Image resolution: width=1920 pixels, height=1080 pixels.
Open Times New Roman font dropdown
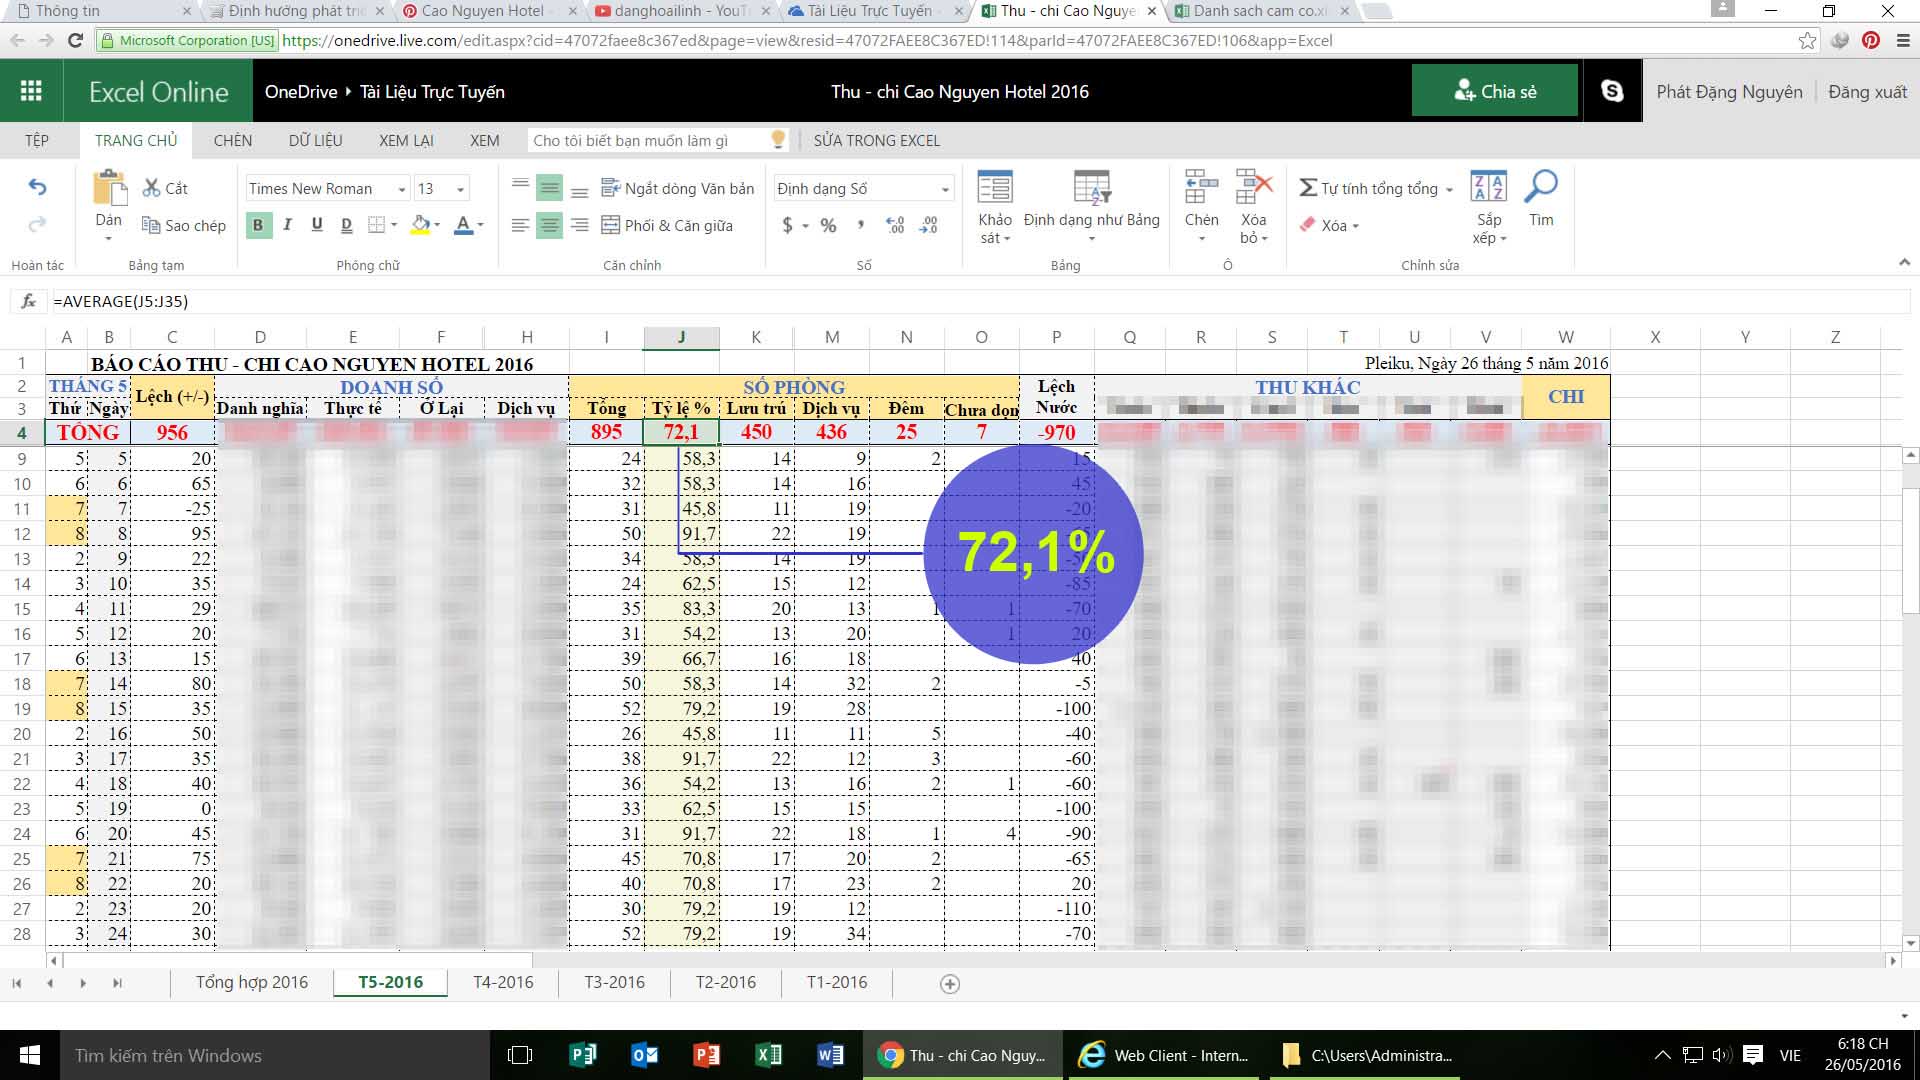[401, 189]
